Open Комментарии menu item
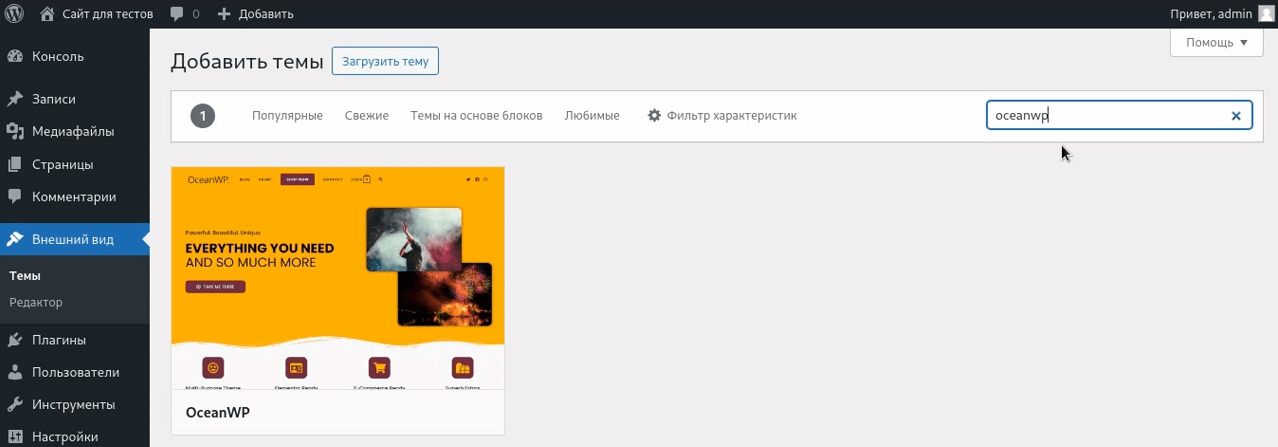1278x447 pixels. pos(75,197)
